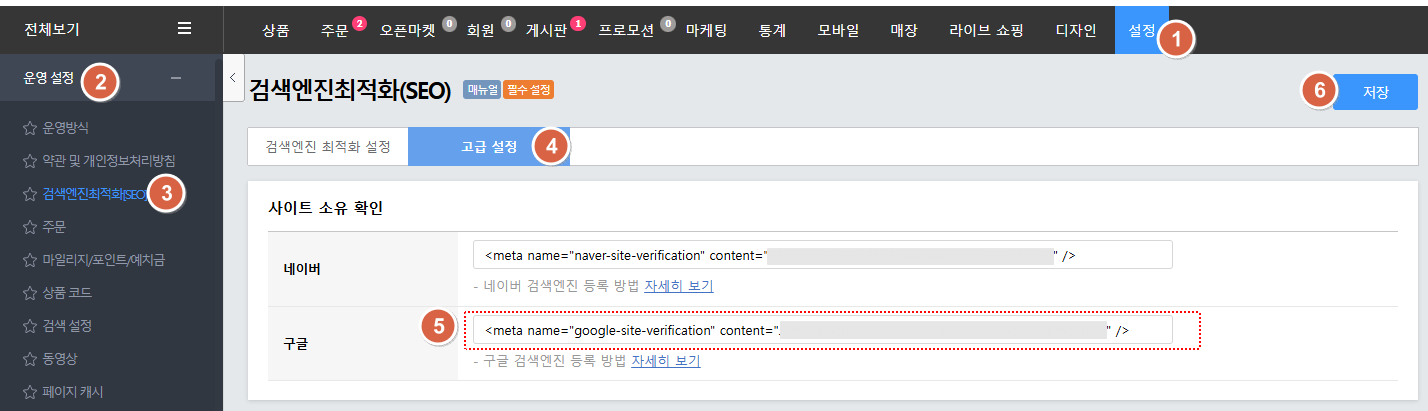Open the 페이지 캐시 settings

(73, 392)
